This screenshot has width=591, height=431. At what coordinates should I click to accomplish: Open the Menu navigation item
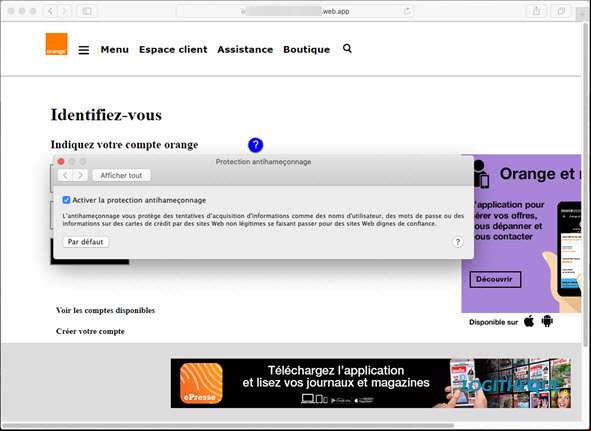[115, 50]
